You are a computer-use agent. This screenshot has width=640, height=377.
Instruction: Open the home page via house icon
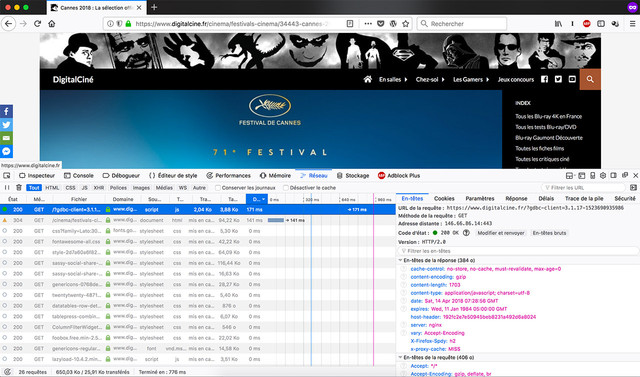coord(51,24)
